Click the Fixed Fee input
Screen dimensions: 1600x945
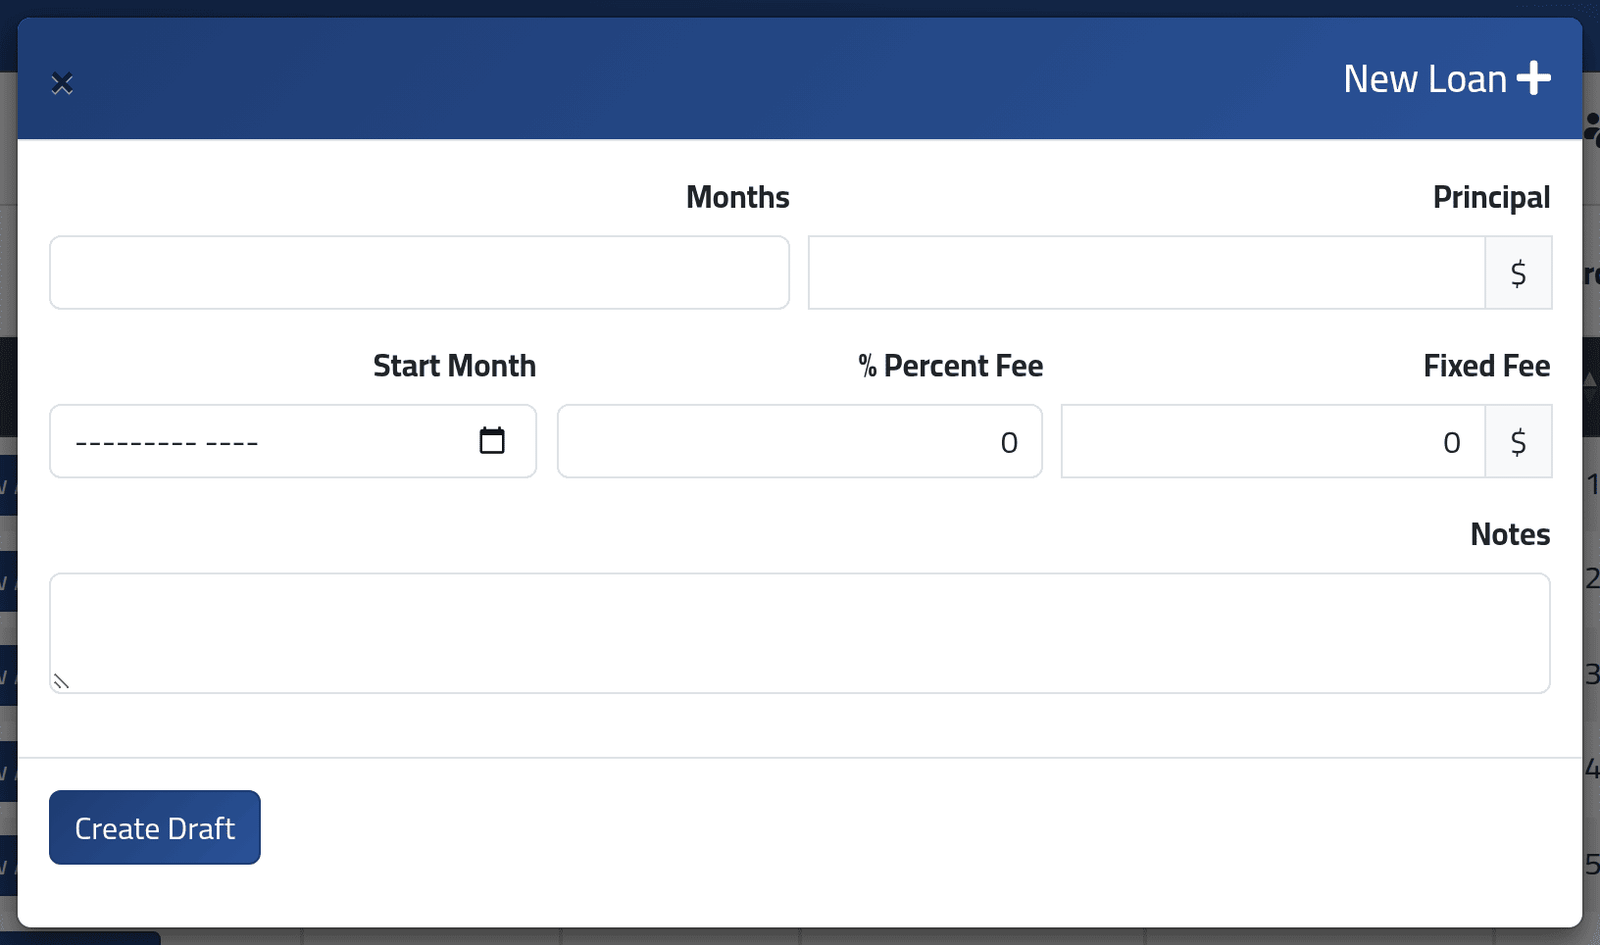coord(1273,441)
